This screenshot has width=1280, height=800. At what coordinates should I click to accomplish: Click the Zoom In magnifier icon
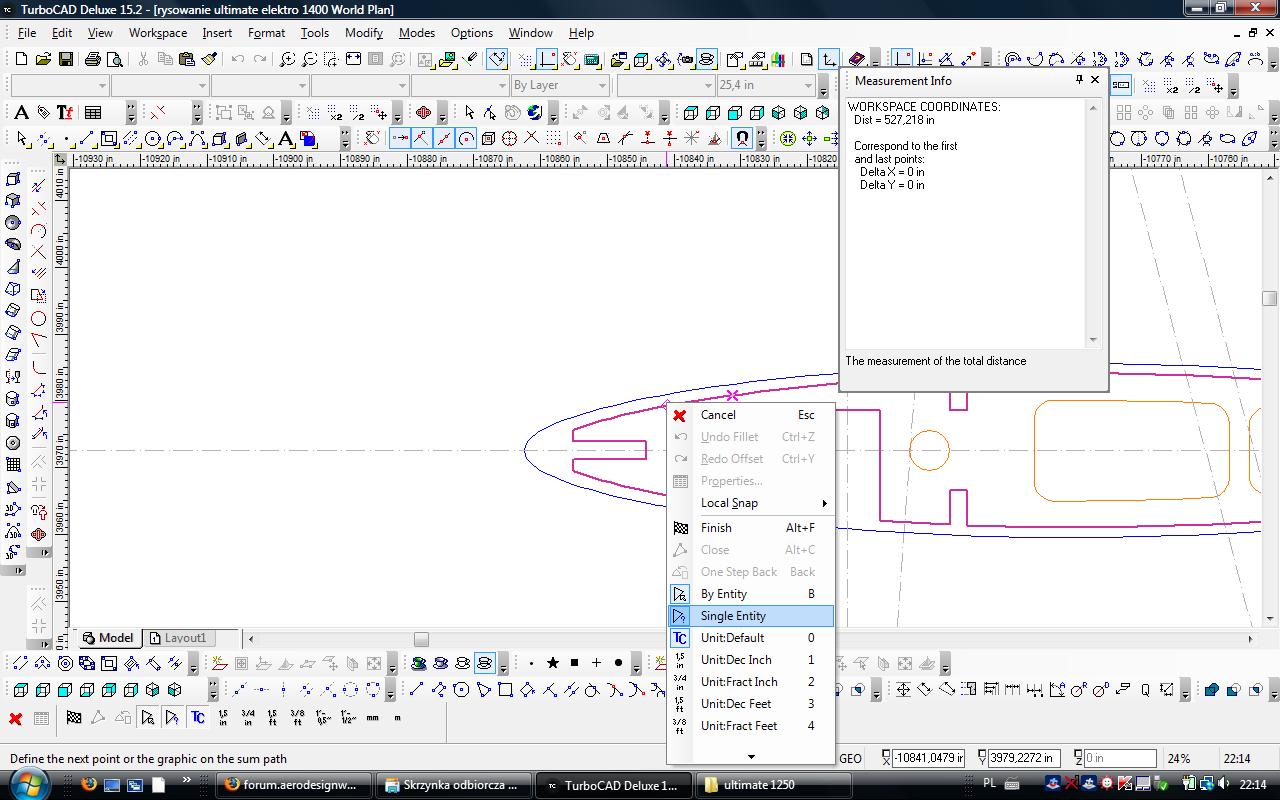click(x=287, y=60)
